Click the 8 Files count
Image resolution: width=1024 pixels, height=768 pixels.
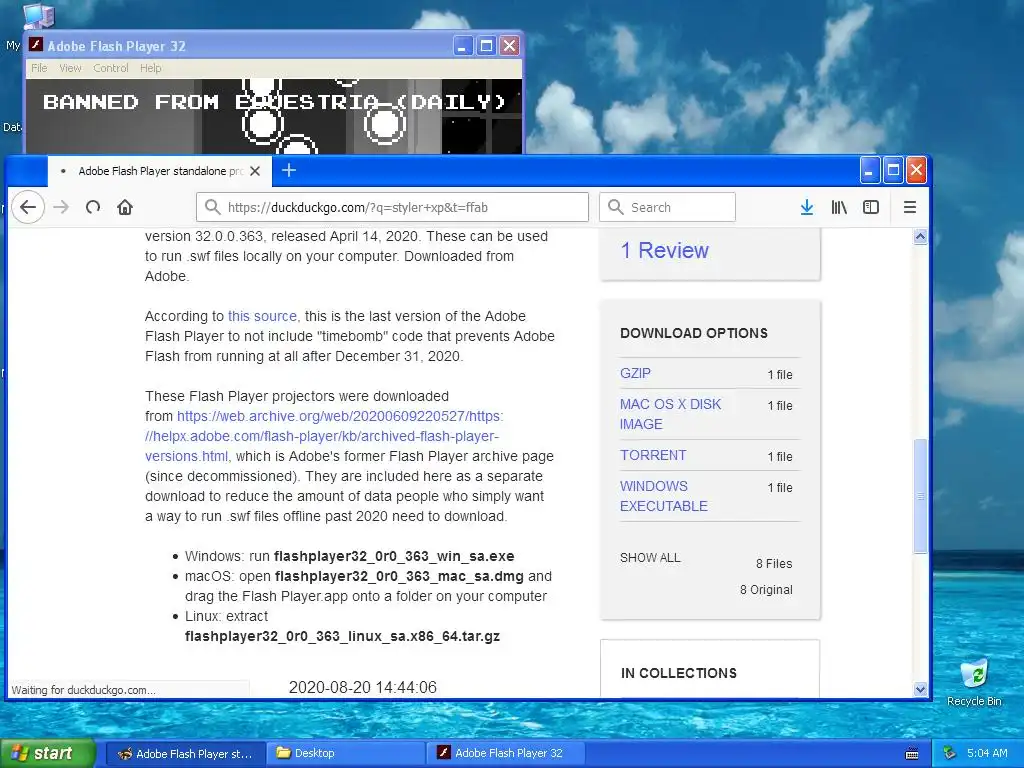click(774, 564)
